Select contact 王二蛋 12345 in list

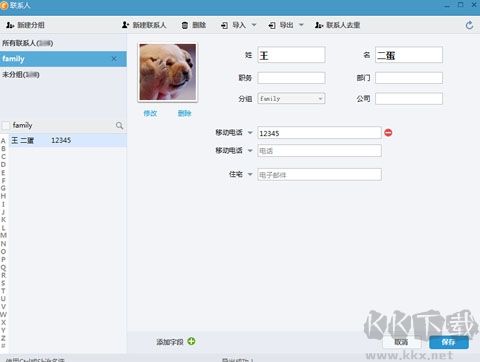click(x=67, y=140)
